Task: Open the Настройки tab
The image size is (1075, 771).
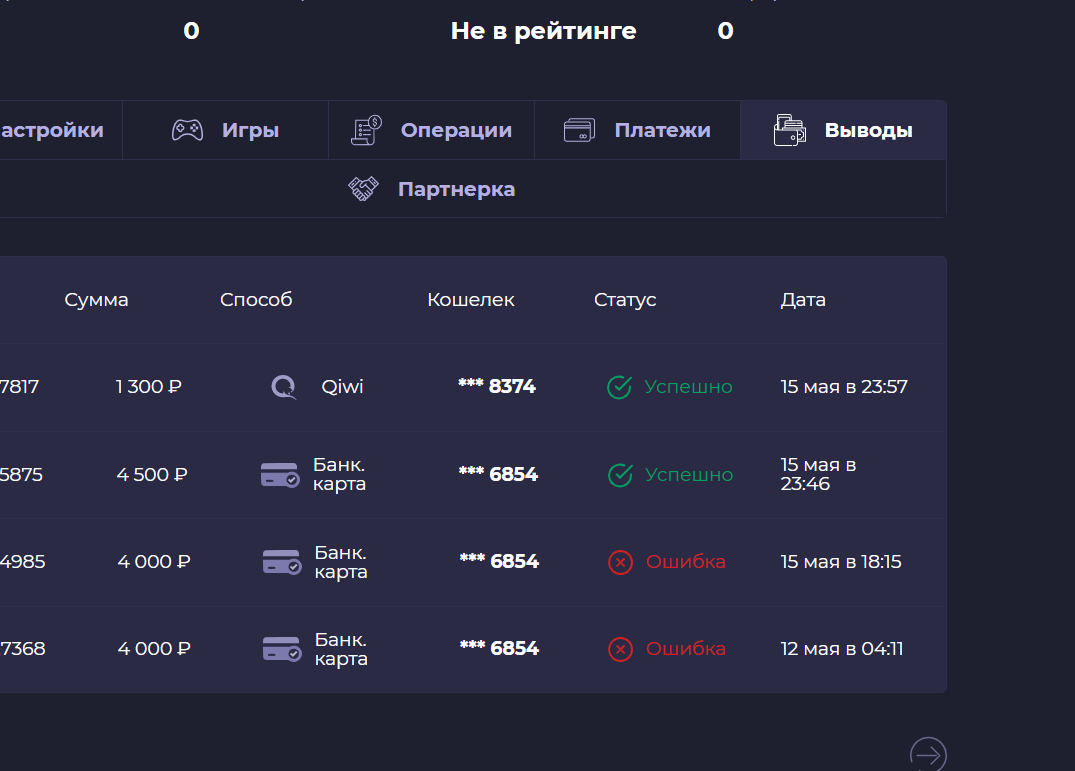Action: [61, 130]
